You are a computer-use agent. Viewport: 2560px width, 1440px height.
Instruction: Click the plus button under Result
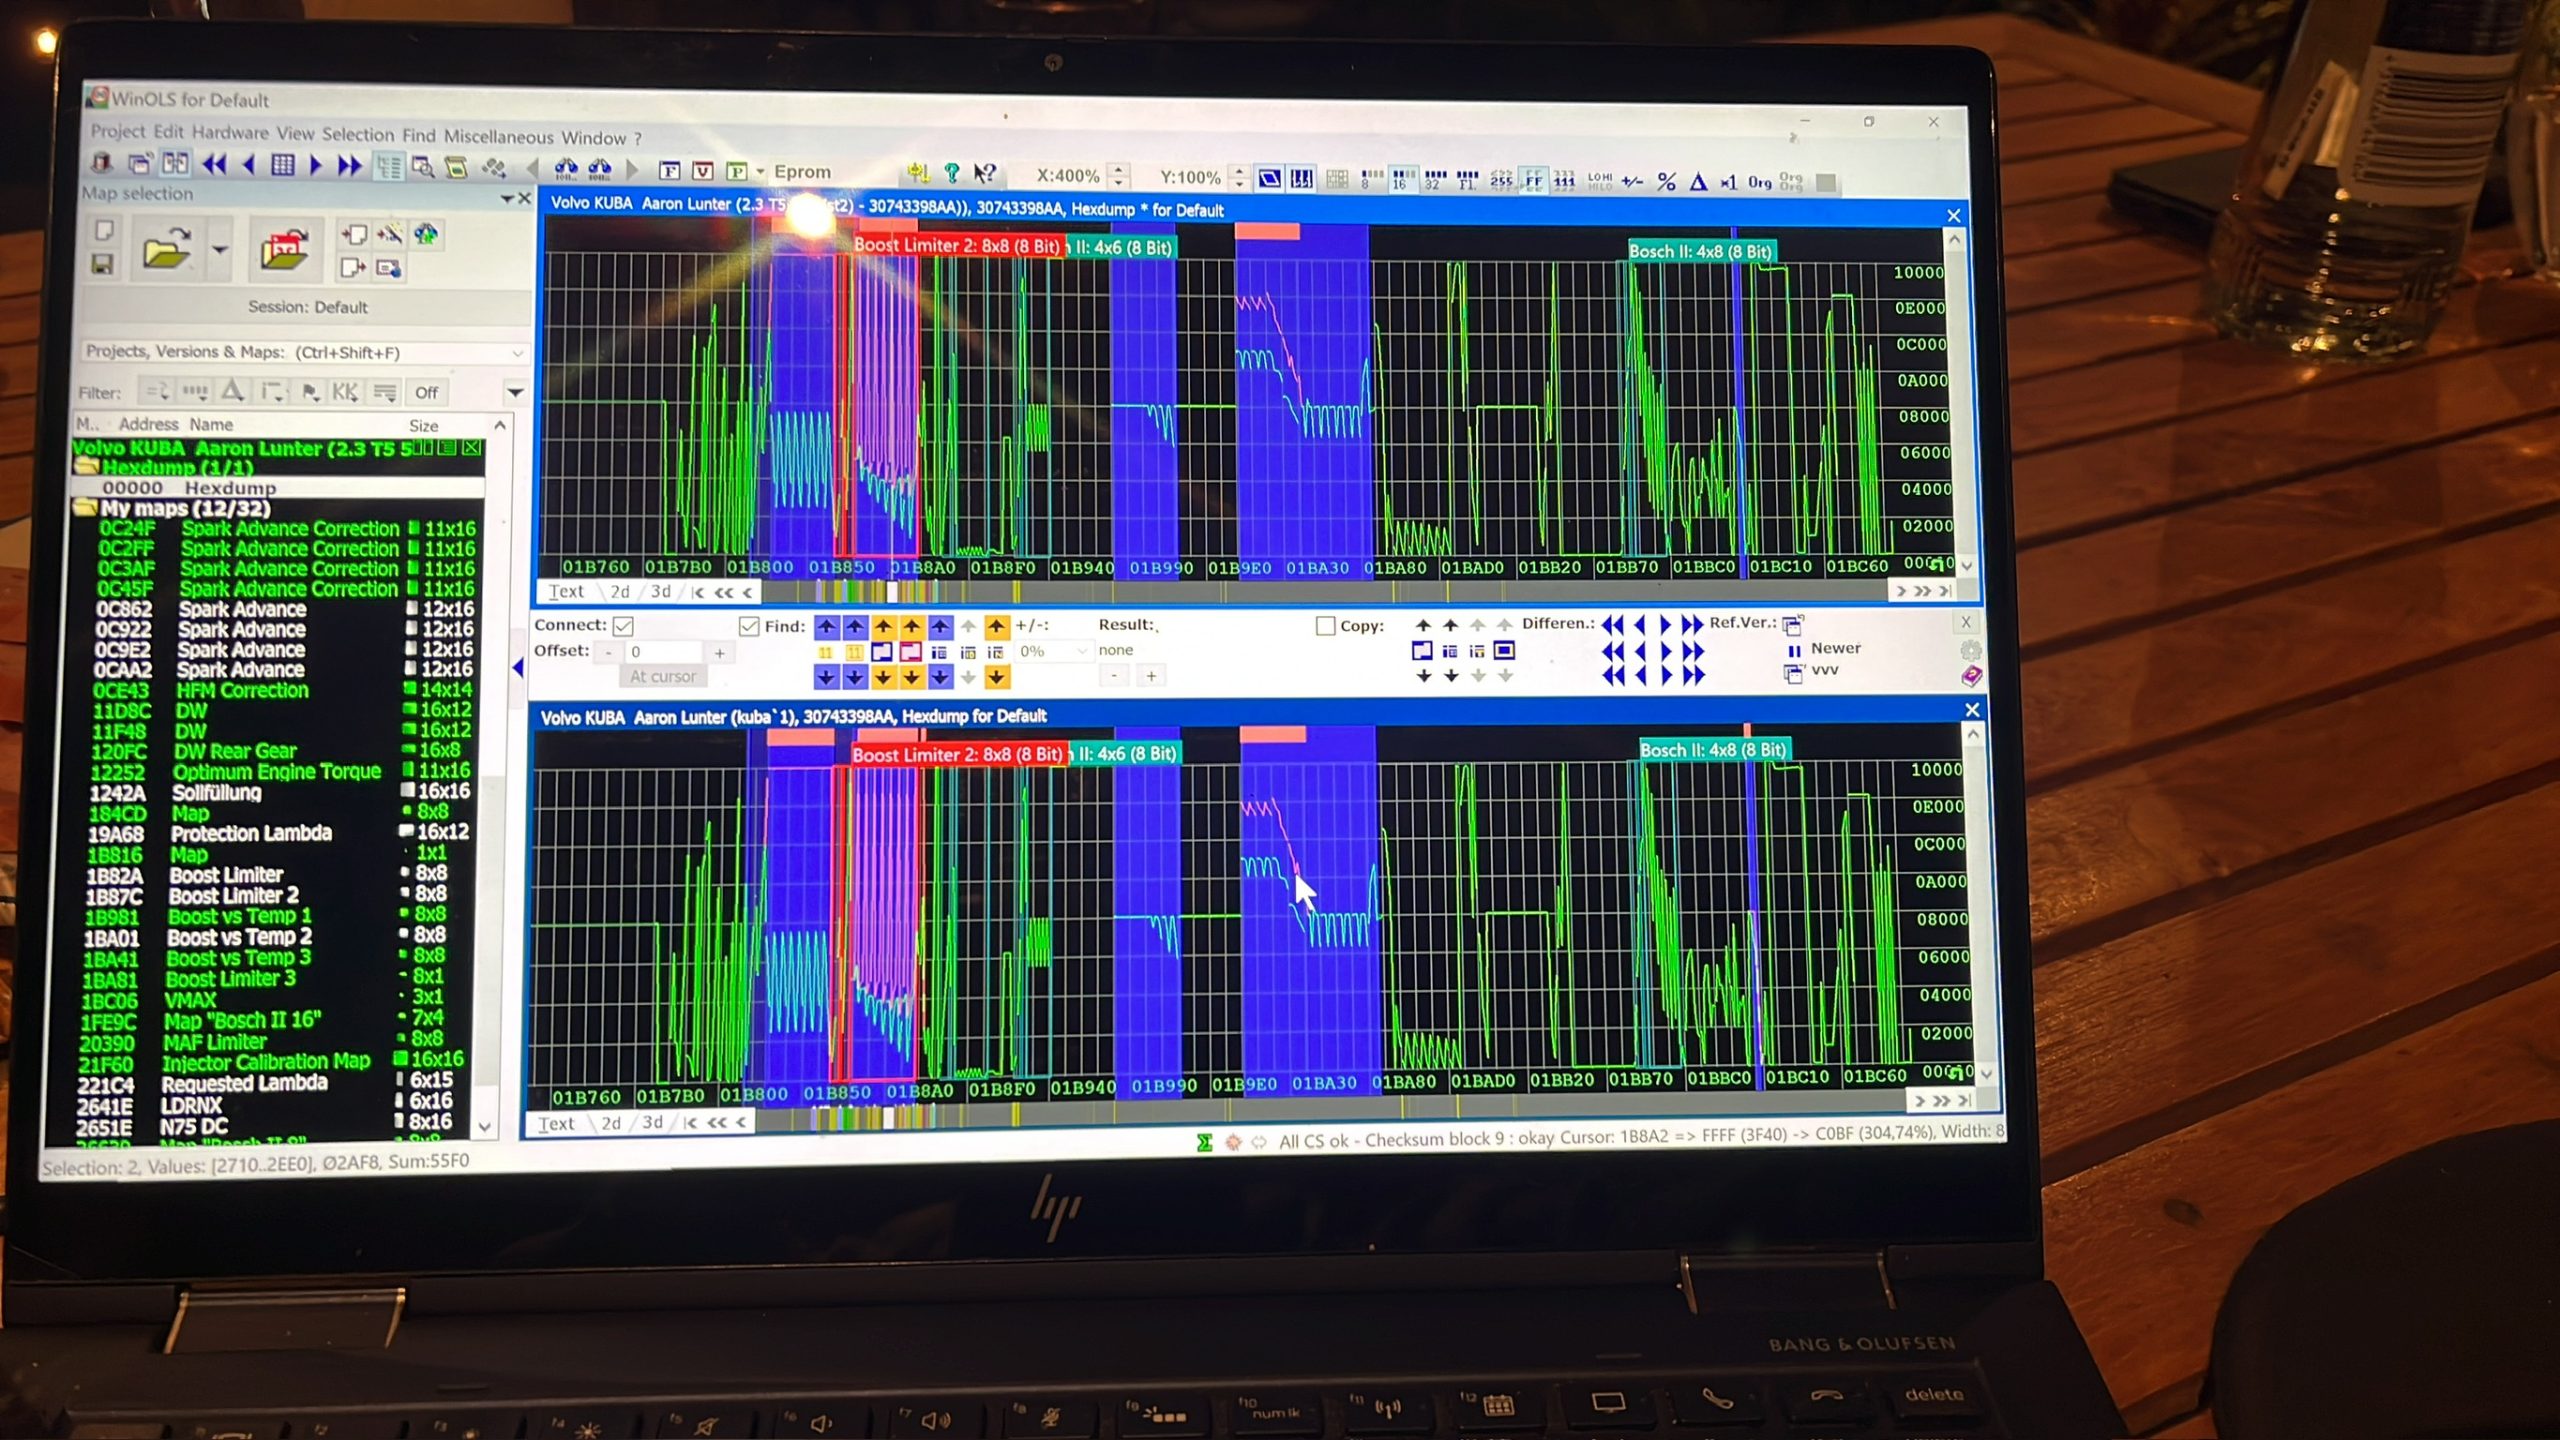1151,677
